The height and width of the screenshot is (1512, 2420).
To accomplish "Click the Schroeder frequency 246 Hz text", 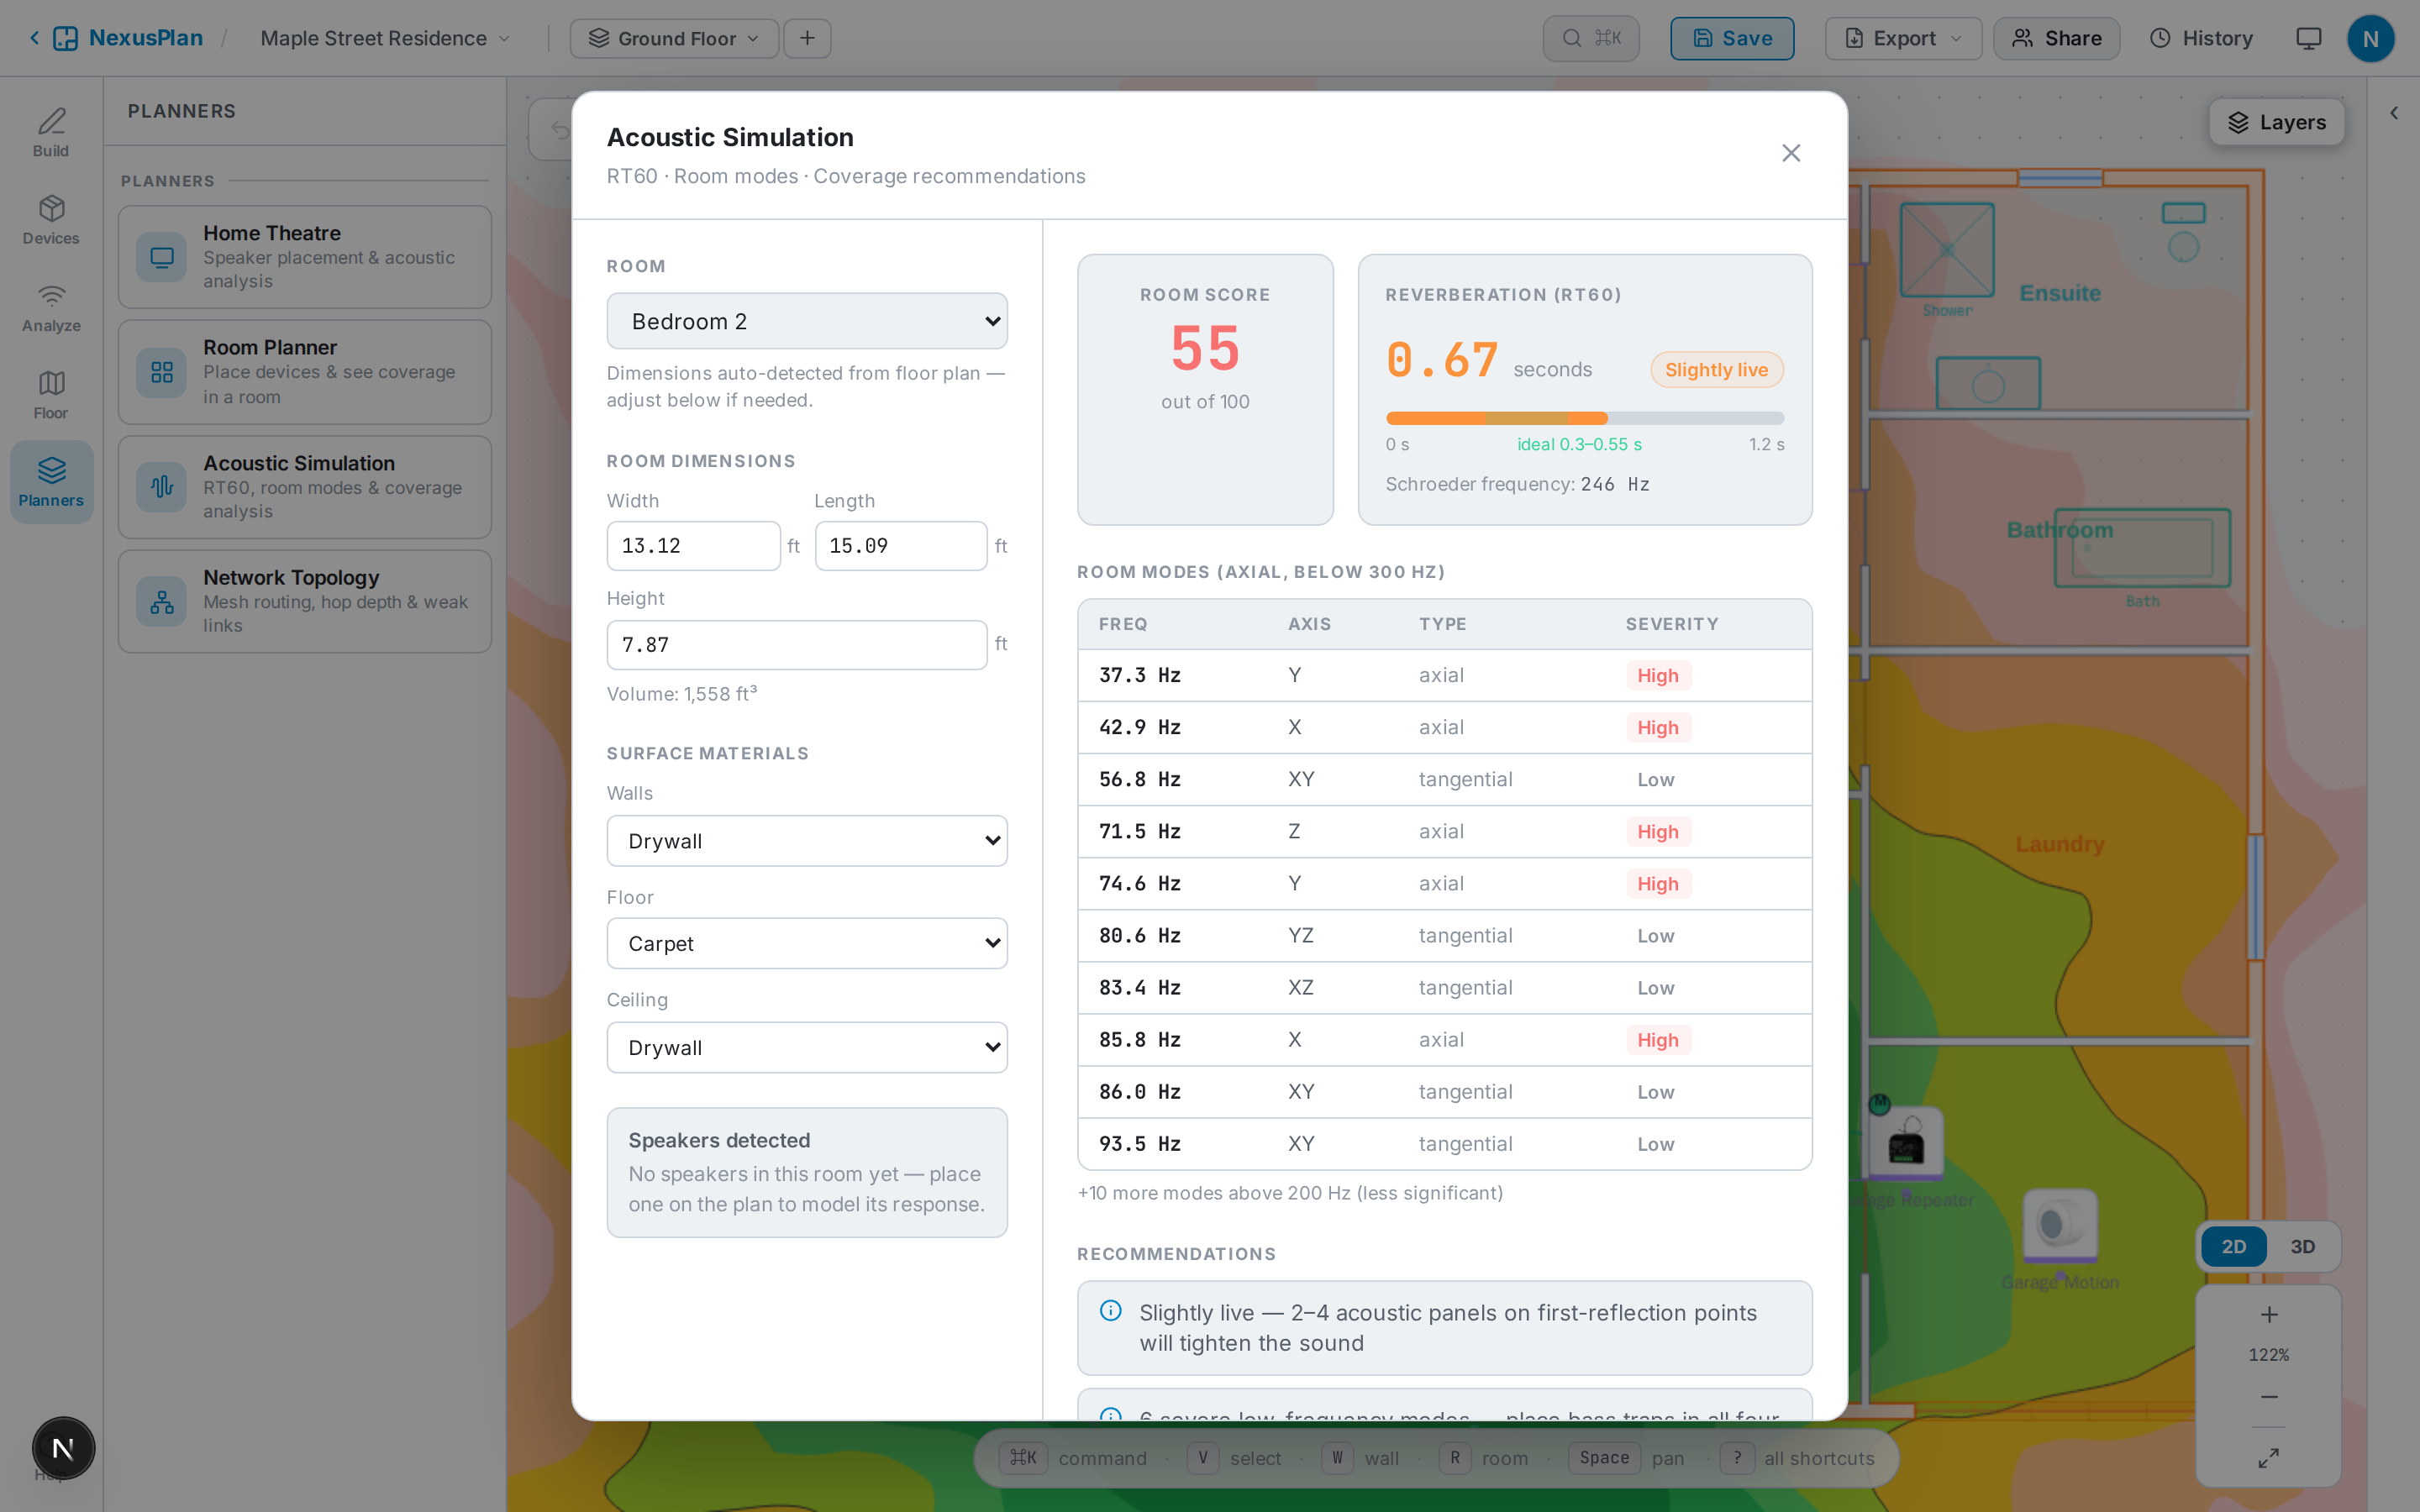I will pyautogui.click(x=1517, y=484).
